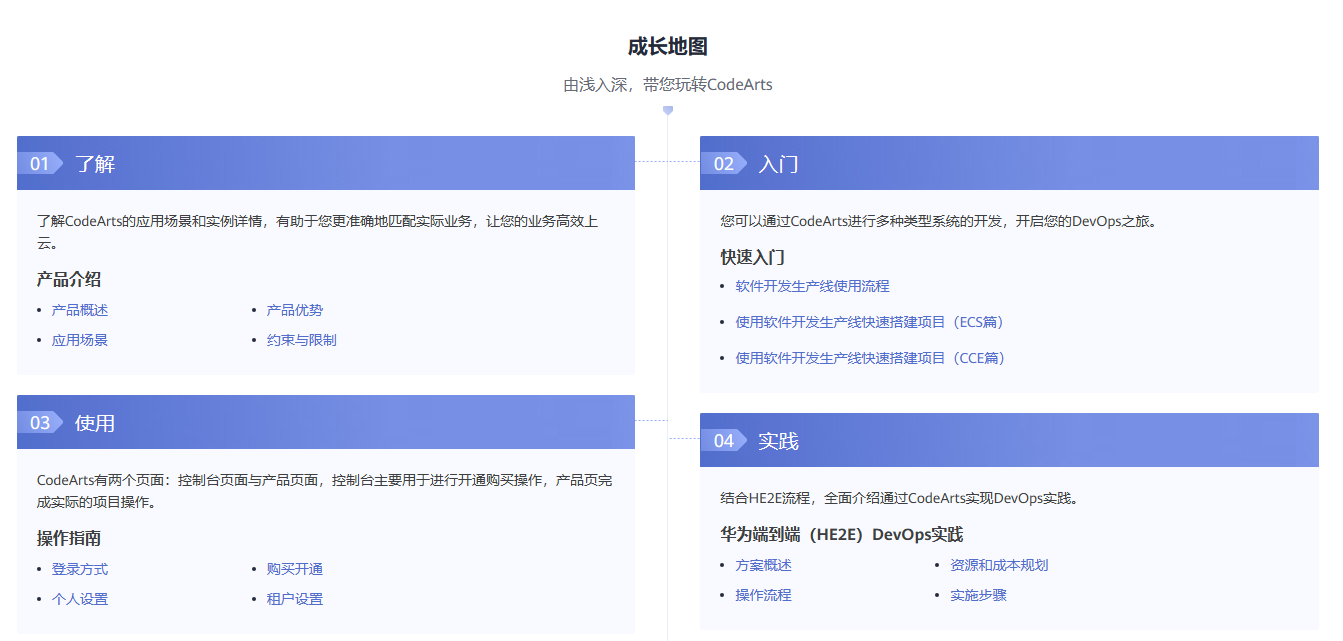Open the quick start guide for CCE篇

click(x=871, y=358)
